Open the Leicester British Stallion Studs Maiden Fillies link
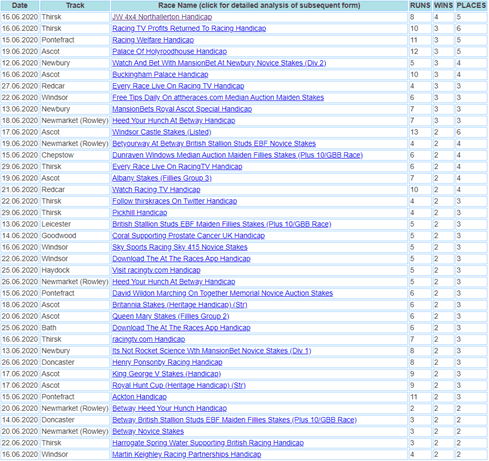This screenshot has width=489, height=461. pos(222,224)
